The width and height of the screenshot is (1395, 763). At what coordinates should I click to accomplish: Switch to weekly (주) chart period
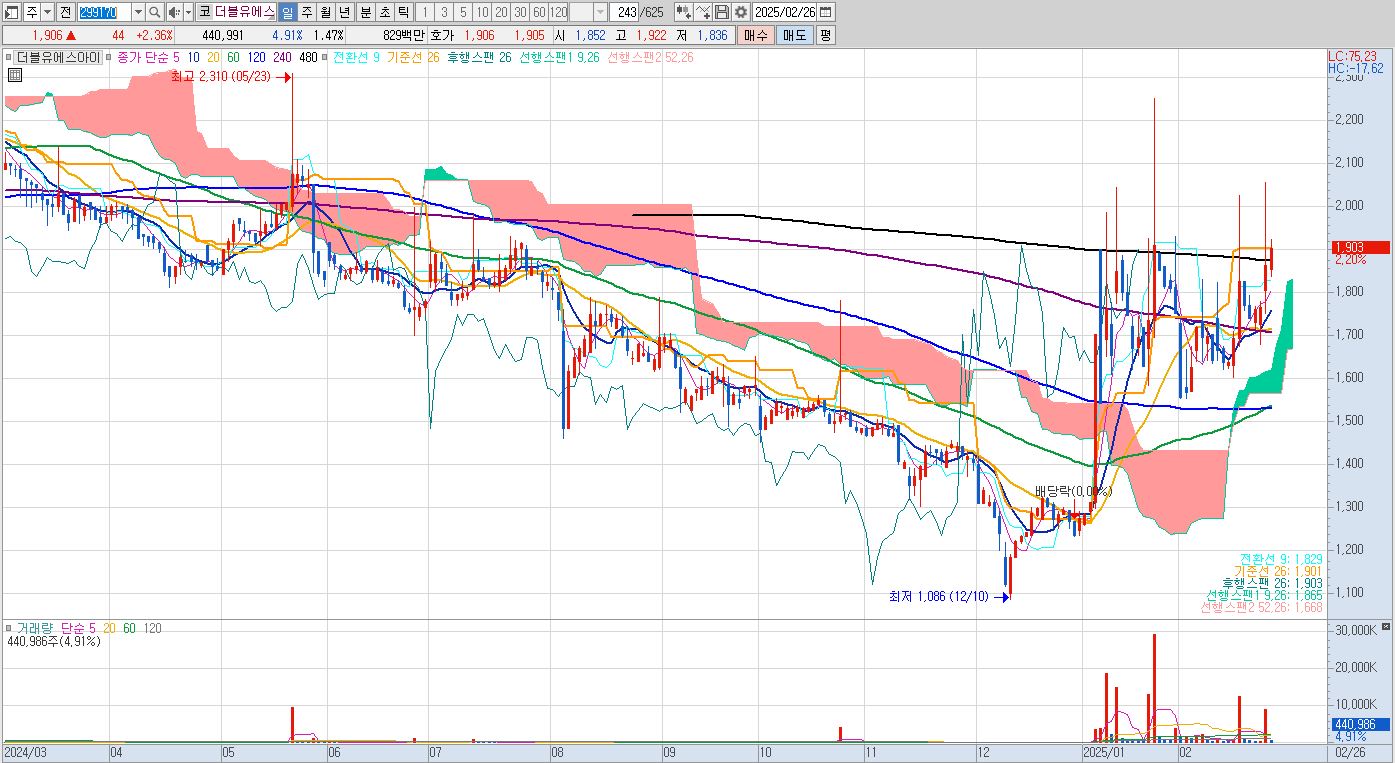pyautogui.click(x=307, y=12)
